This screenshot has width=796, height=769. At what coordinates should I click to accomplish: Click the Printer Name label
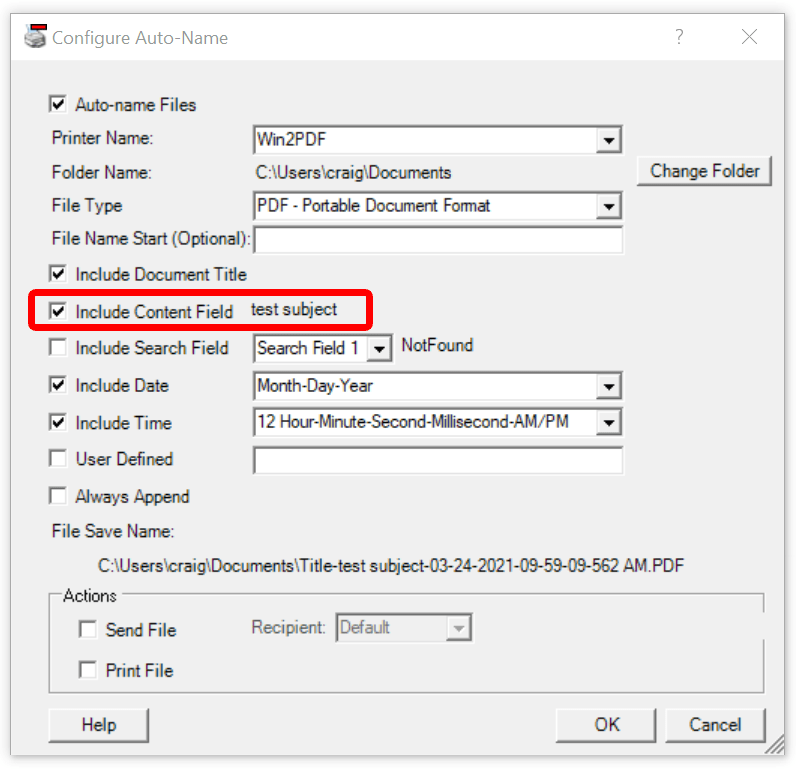(102, 138)
